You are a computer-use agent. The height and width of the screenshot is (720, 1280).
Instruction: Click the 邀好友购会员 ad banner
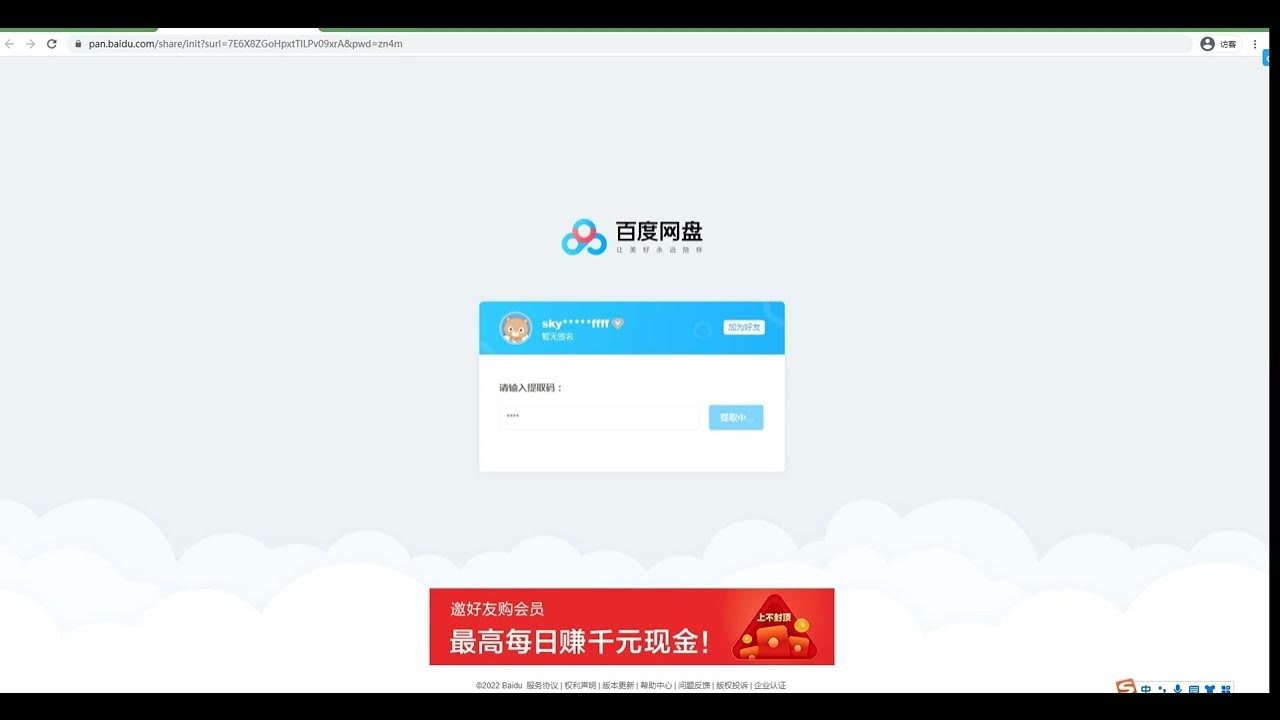[630, 626]
